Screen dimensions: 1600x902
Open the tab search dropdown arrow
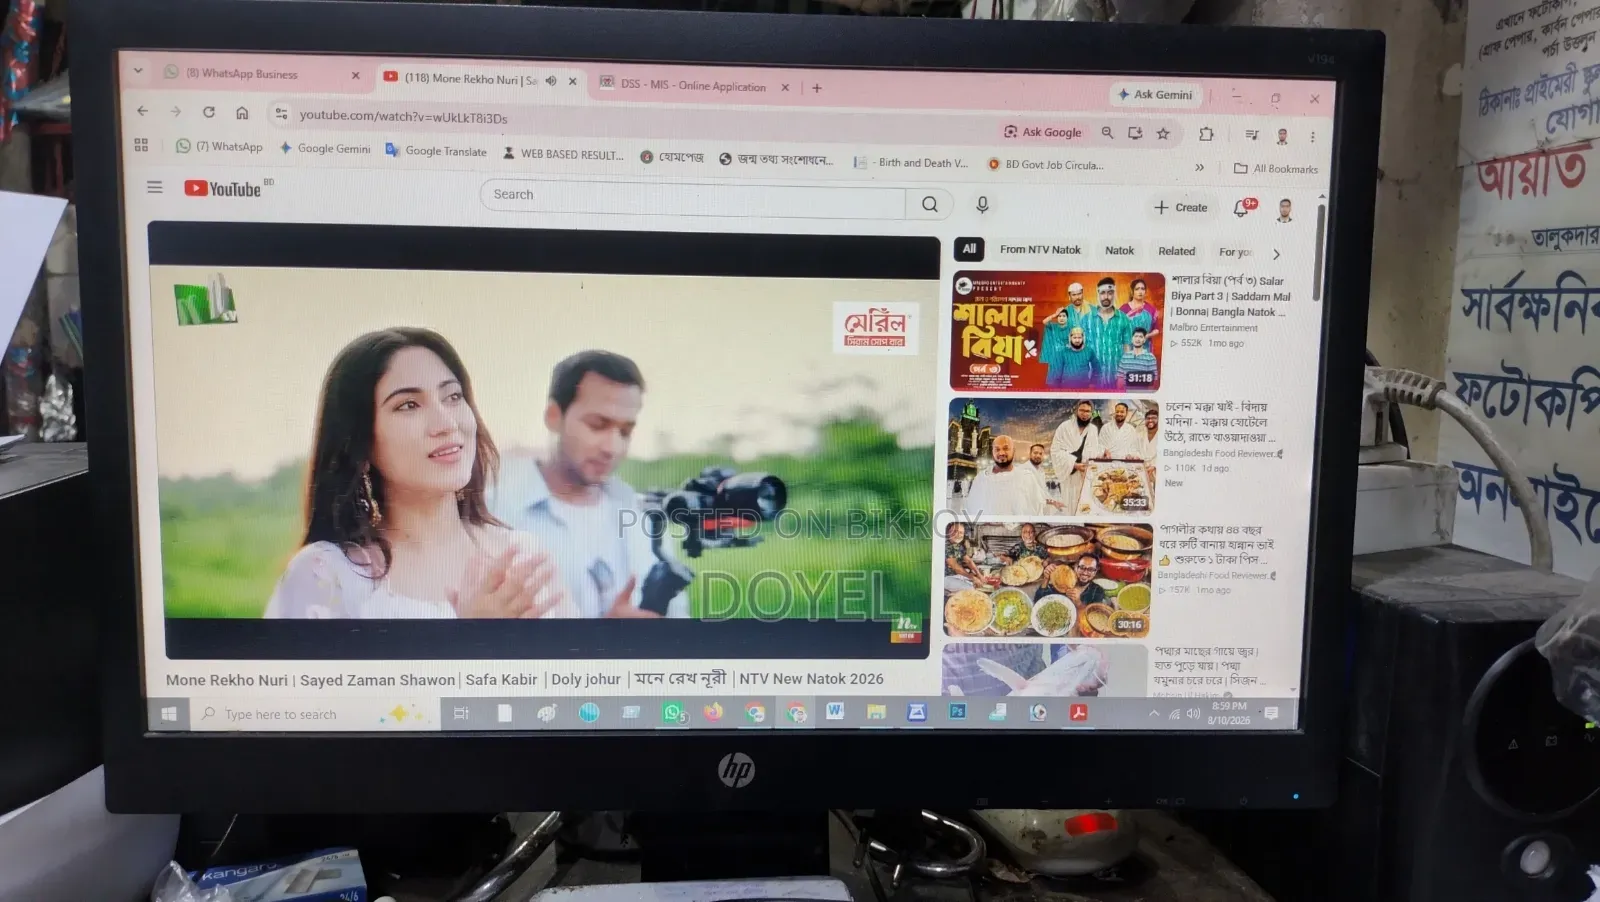click(138, 70)
